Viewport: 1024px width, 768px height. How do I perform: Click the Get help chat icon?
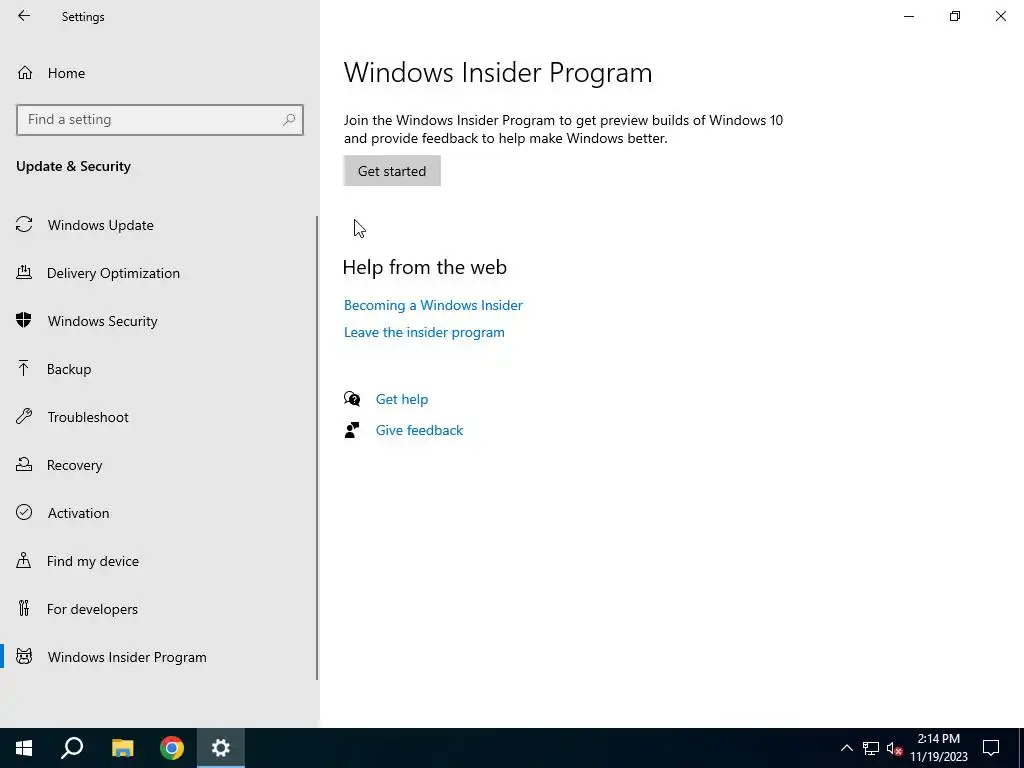coord(352,398)
